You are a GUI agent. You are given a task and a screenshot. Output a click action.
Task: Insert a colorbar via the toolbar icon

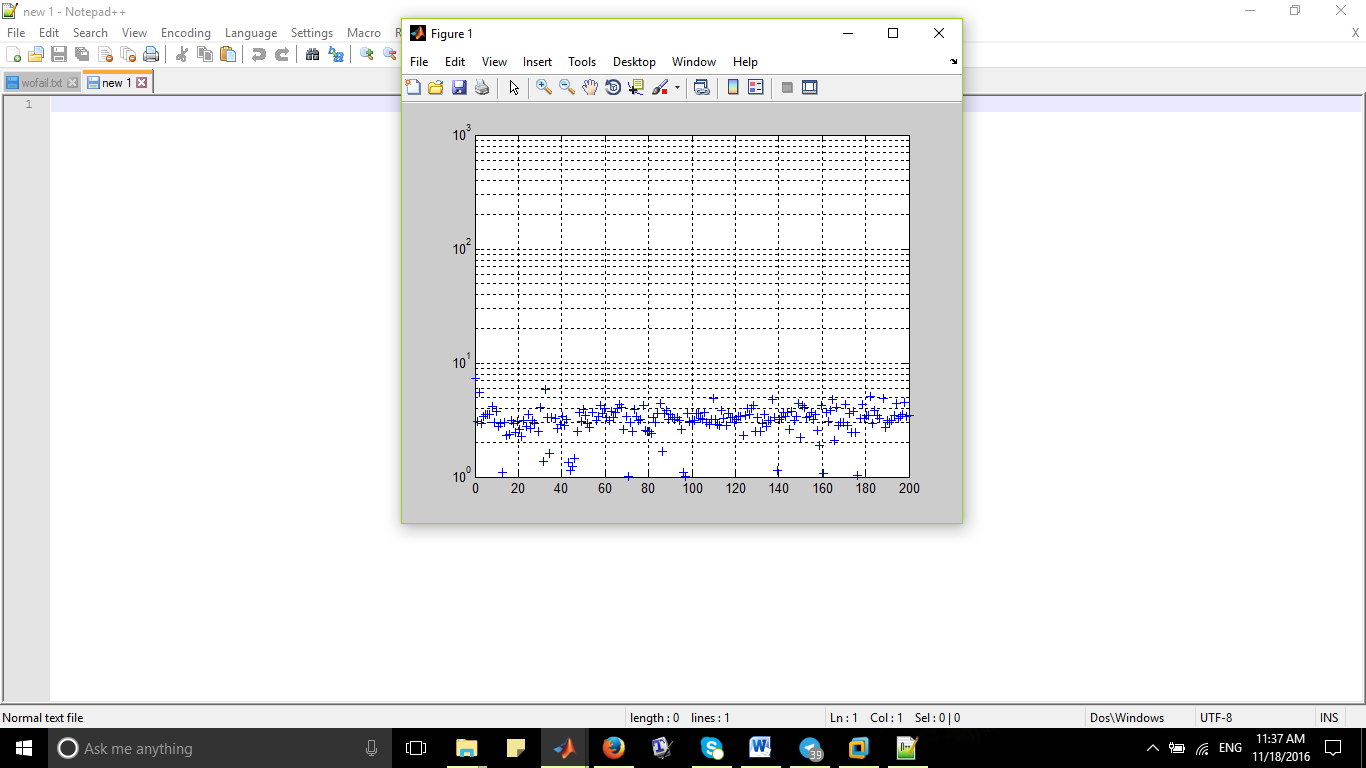pyautogui.click(x=733, y=88)
